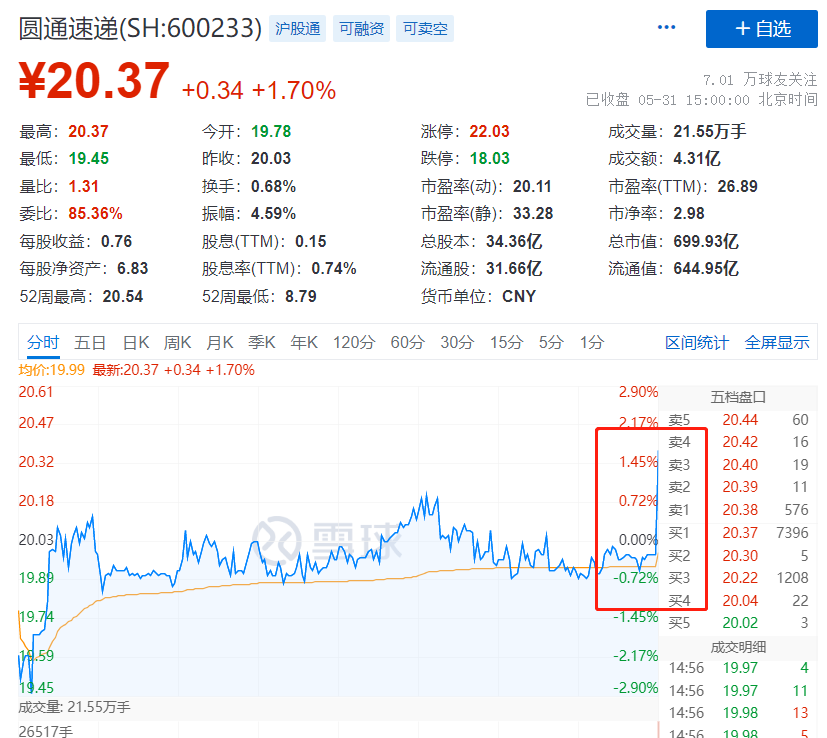Screen dimensions: 827x738
Task: Click the 最高 value 20.37
Action: click(x=88, y=131)
